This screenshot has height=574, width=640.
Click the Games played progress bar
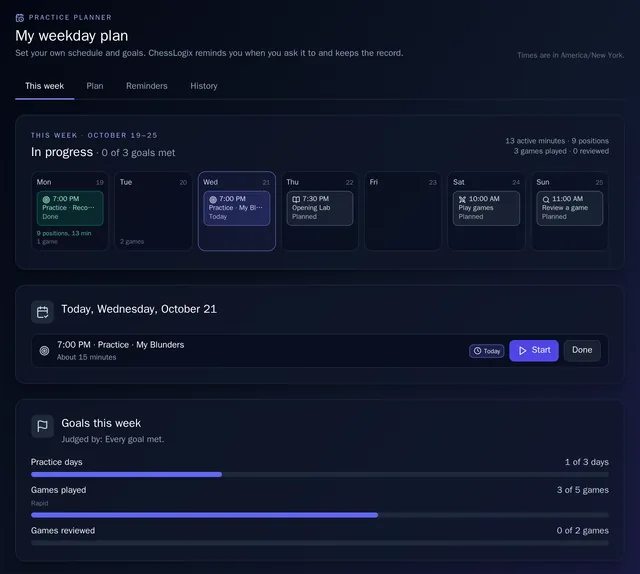(x=320, y=515)
